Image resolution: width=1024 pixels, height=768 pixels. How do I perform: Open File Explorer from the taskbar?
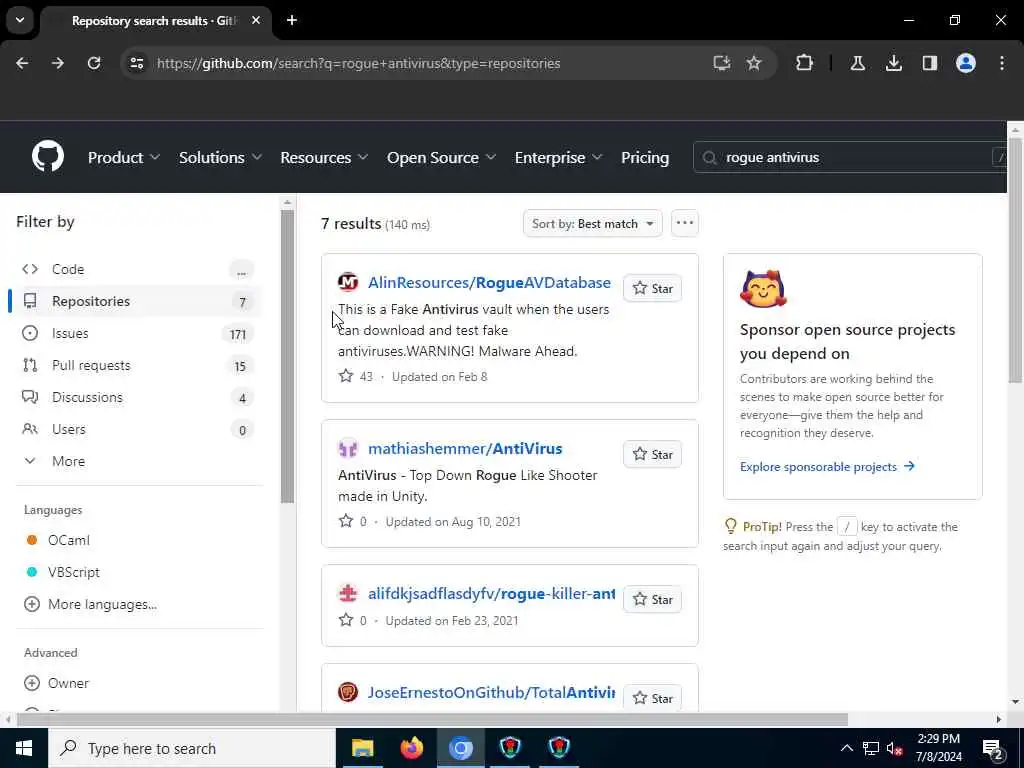pos(362,748)
